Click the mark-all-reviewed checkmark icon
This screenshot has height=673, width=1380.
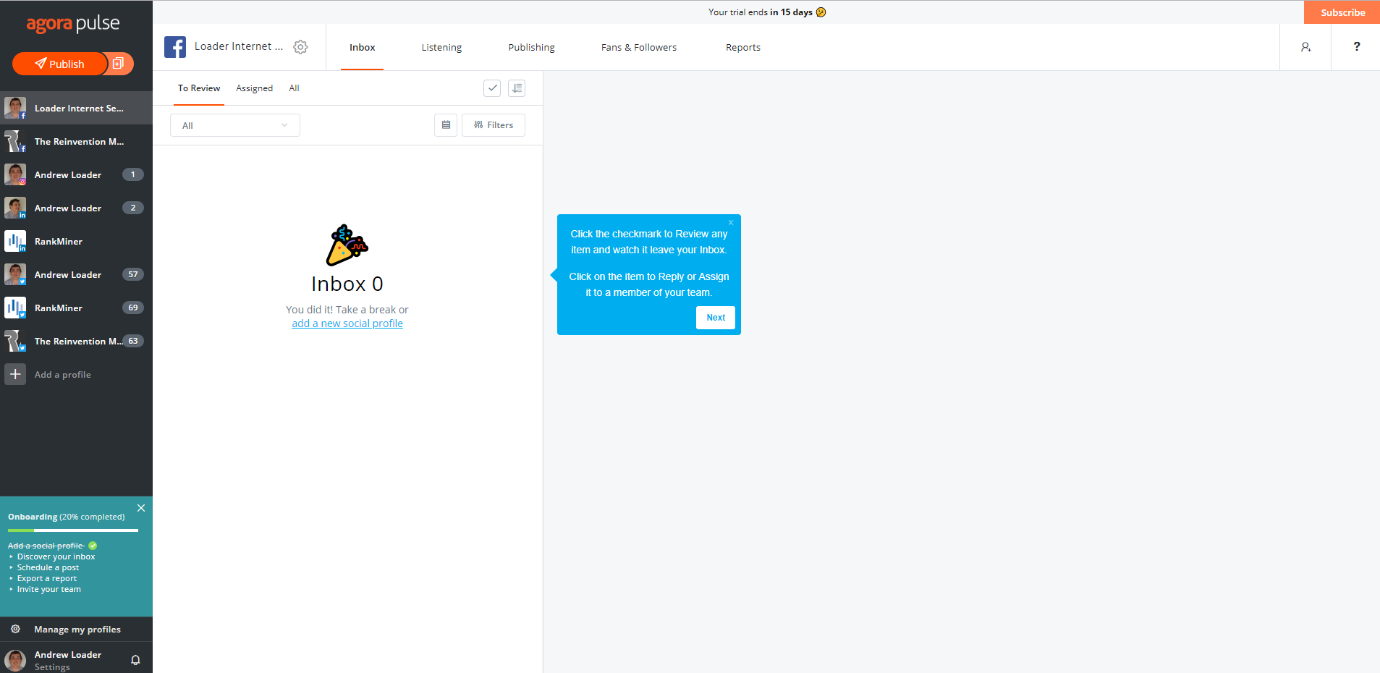click(x=492, y=88)
